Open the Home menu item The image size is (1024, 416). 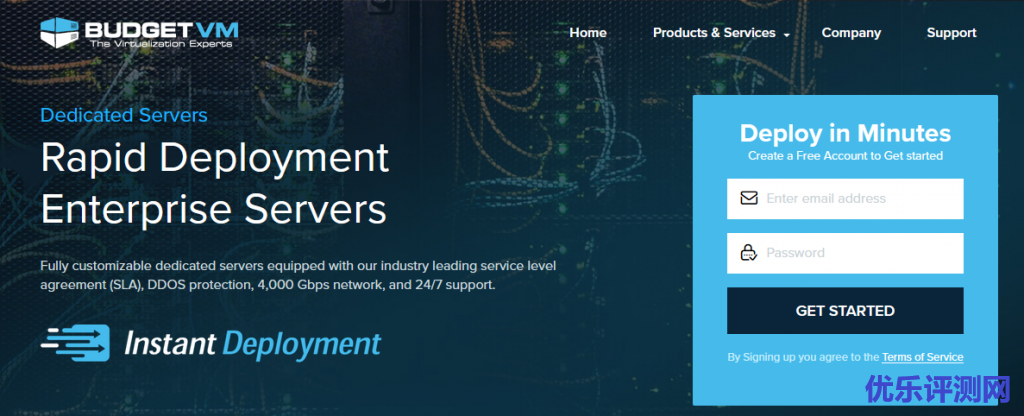pyautogui.click(x=588, y=33)
